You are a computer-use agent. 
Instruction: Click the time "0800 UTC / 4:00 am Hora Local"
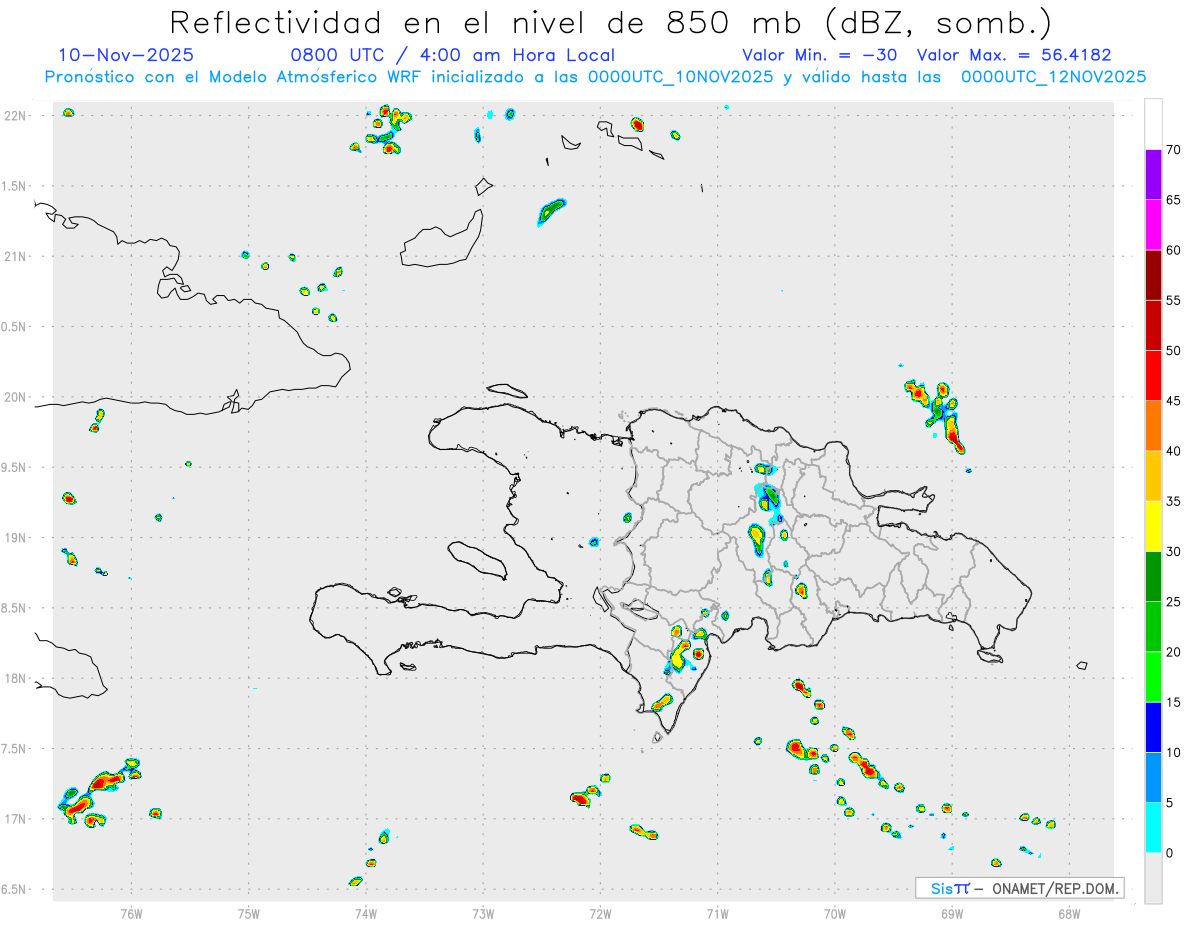[453, 55]
